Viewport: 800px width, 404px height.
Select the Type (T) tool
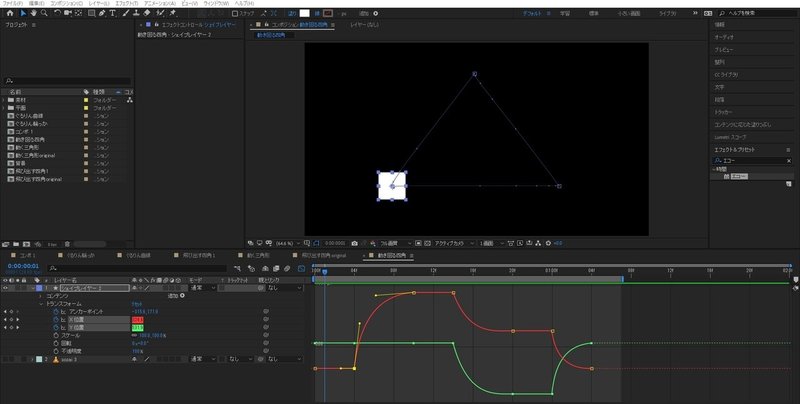click(113, 13)
